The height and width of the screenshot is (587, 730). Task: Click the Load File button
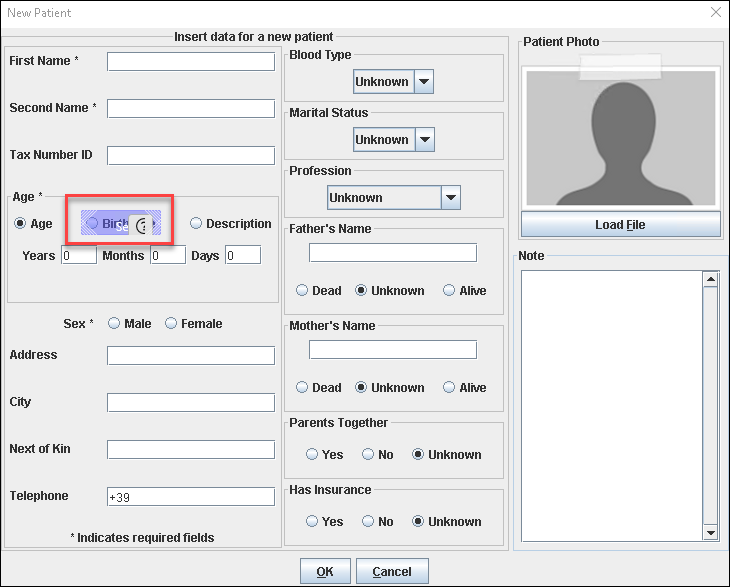pyautogui.click(x=620, y=225)
